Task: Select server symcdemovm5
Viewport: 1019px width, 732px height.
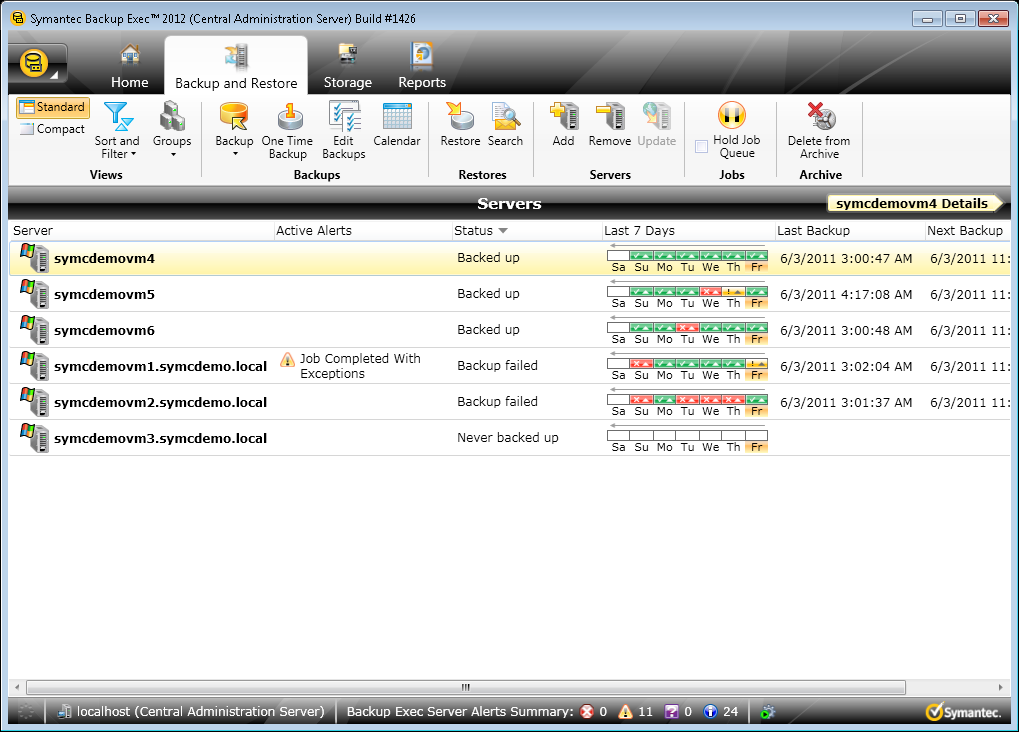Action: [510, 294]
